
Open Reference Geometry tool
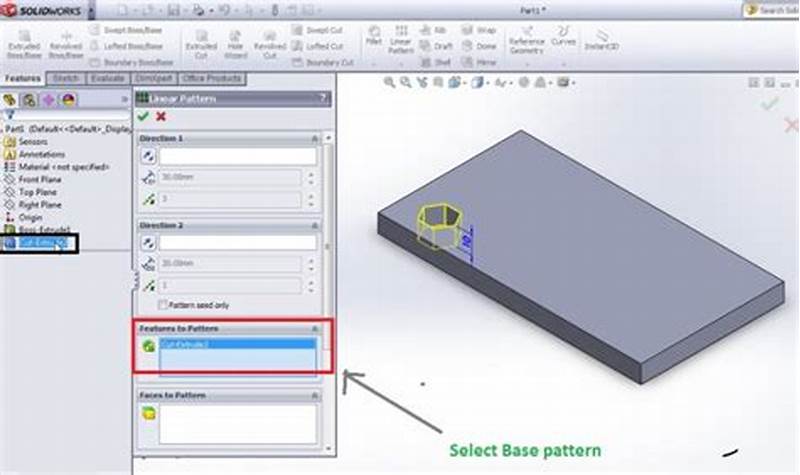point(527,40)
